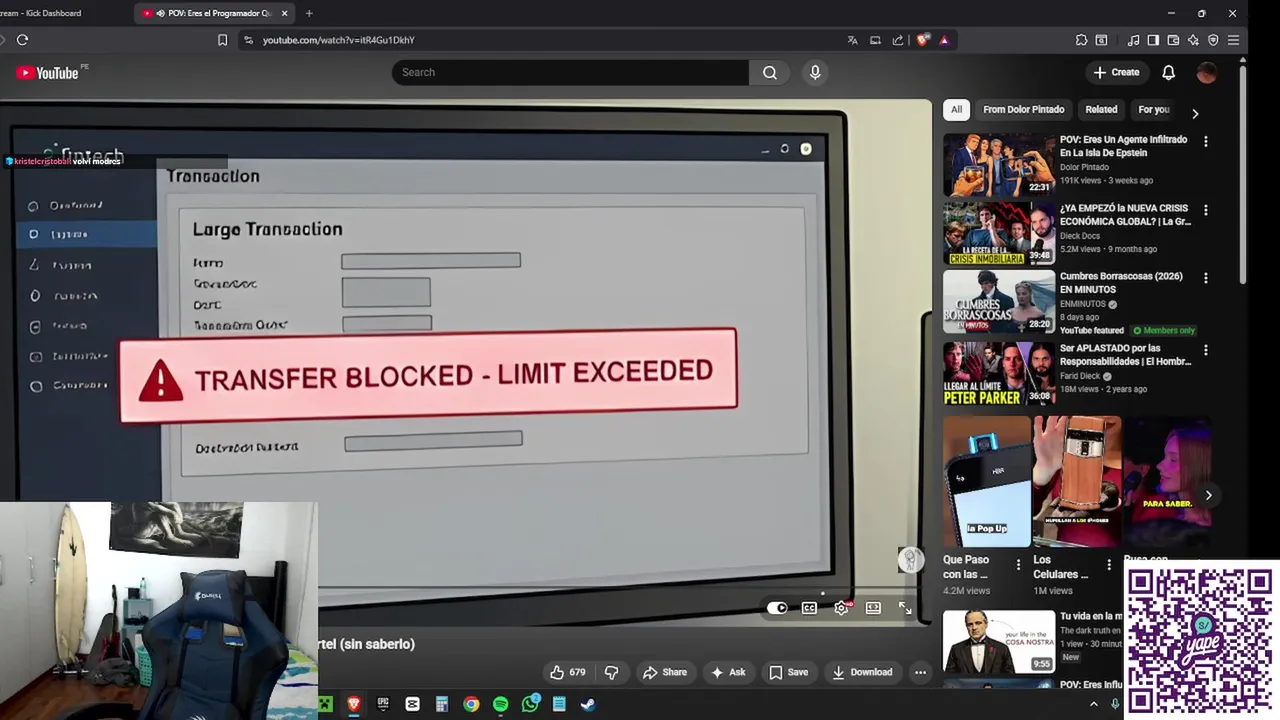
Task: Expand more Shorts with arrow
Action: (1208, 495)
